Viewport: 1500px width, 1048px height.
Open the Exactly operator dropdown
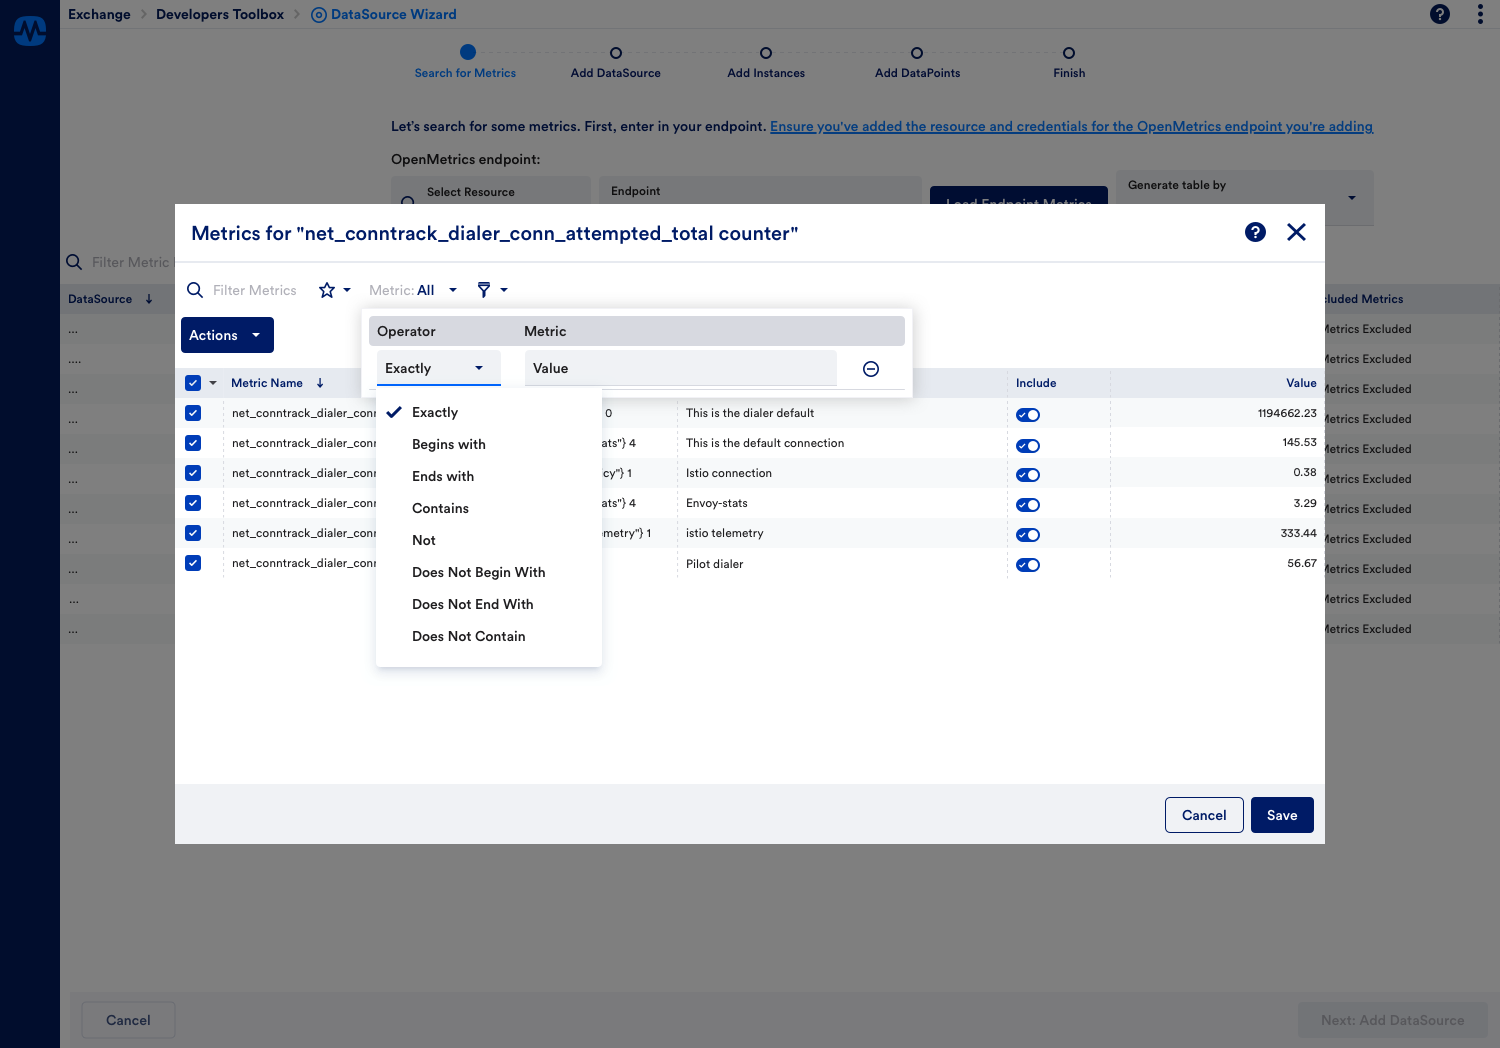click(438, 368)
